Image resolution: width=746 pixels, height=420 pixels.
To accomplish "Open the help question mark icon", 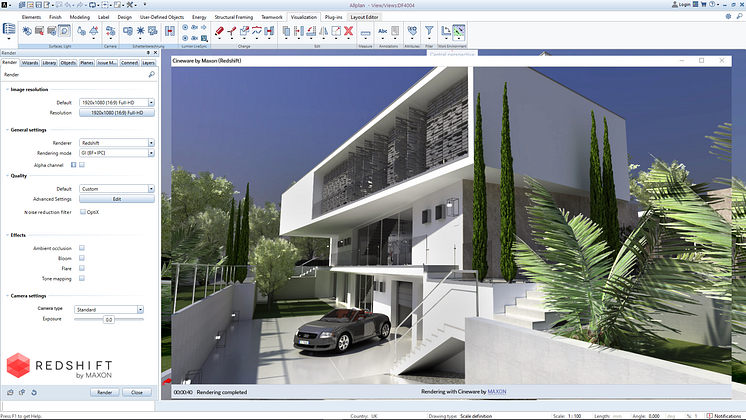I will point(712,4).
